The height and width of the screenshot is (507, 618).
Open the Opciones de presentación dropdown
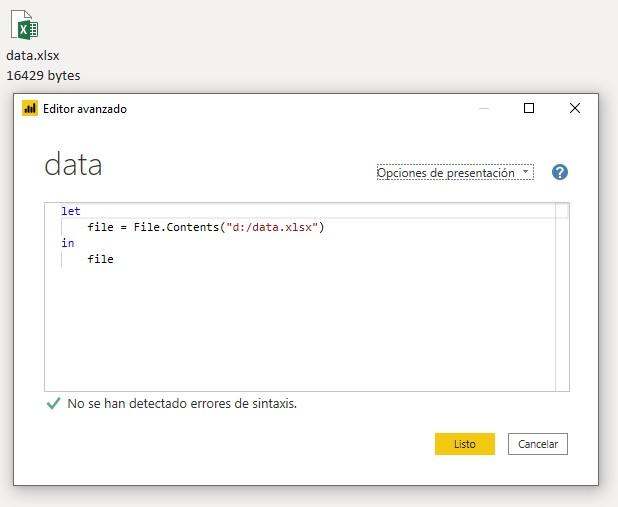pyautogui.click(x=454, y=173)
